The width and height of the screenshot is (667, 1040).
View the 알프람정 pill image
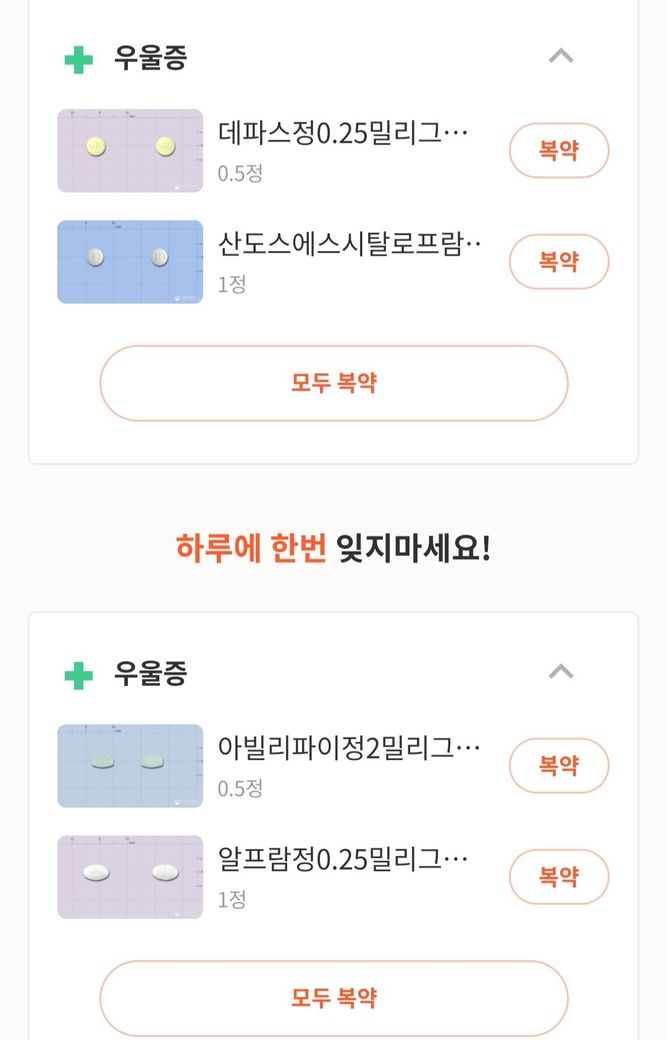(130, 876)
